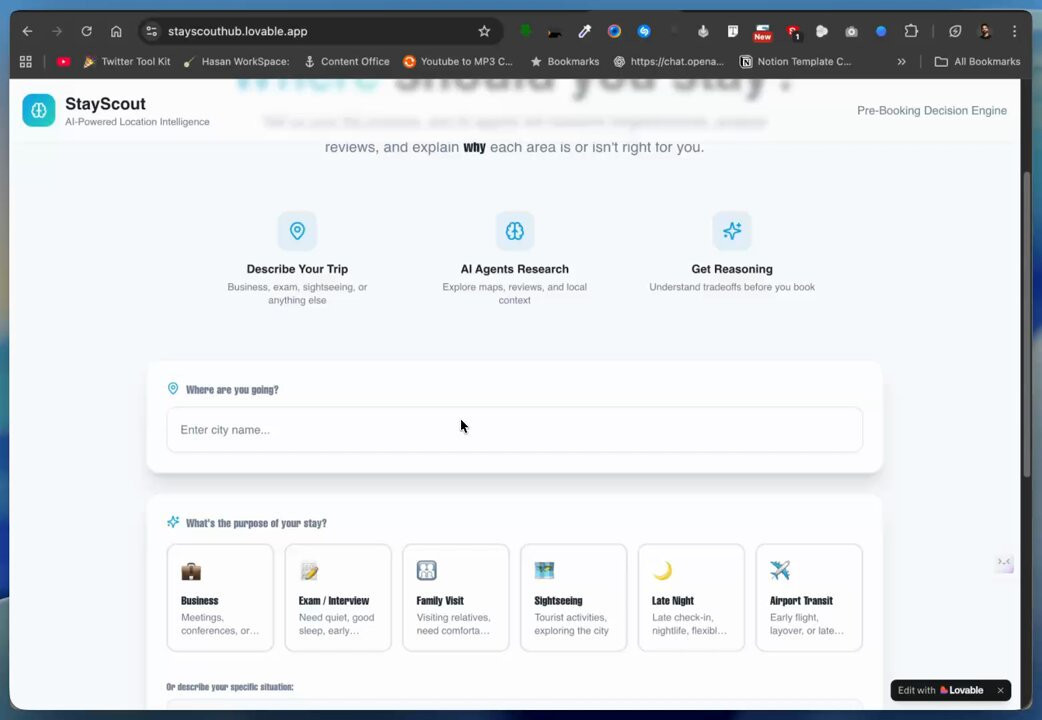Viewport: 1042px width, 720px height.
Task: Open Notion Template bookmark
Action: 795,62
